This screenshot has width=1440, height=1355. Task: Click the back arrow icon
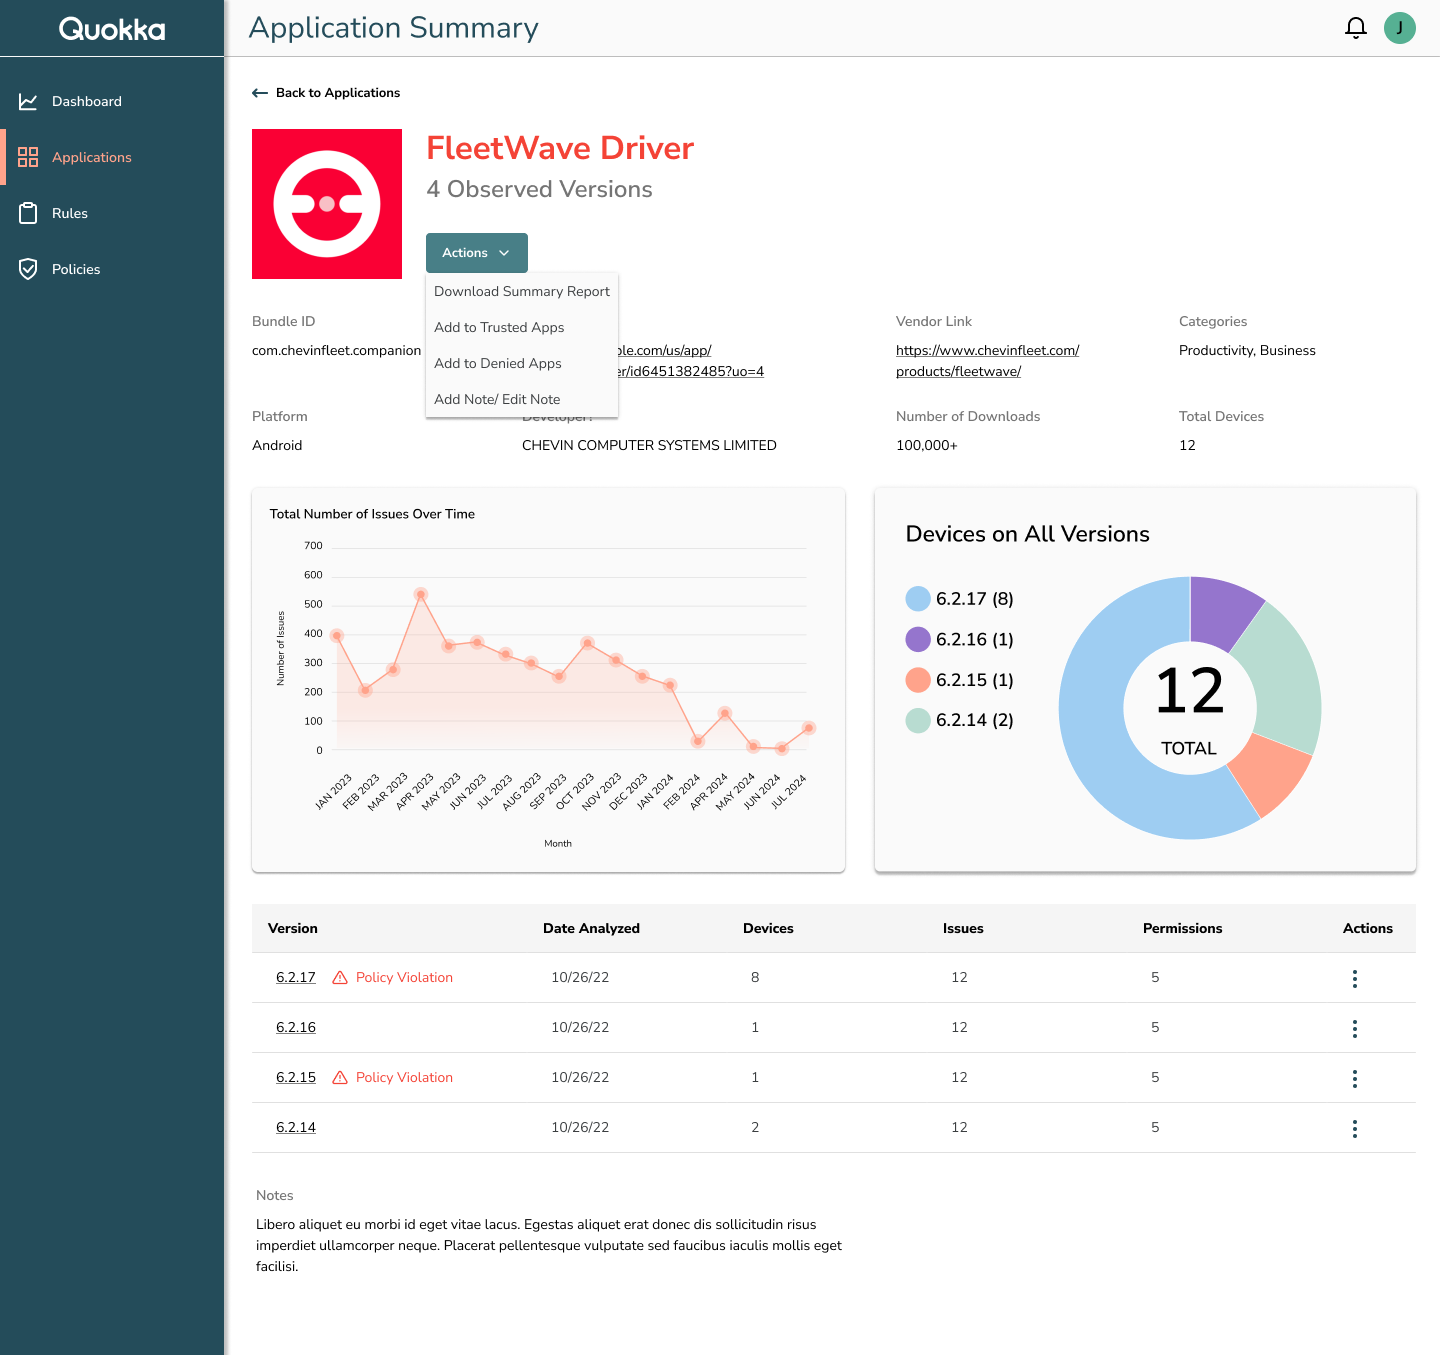point(260,93)
